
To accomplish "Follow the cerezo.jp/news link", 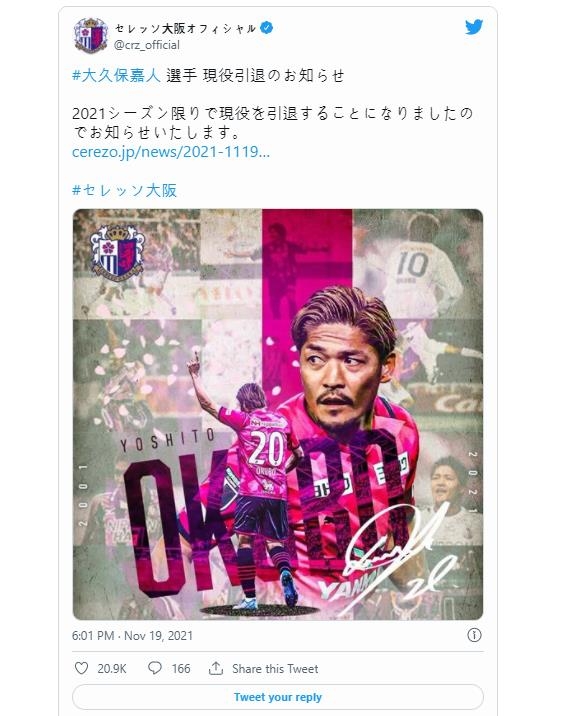I will [x=171, y=152].
